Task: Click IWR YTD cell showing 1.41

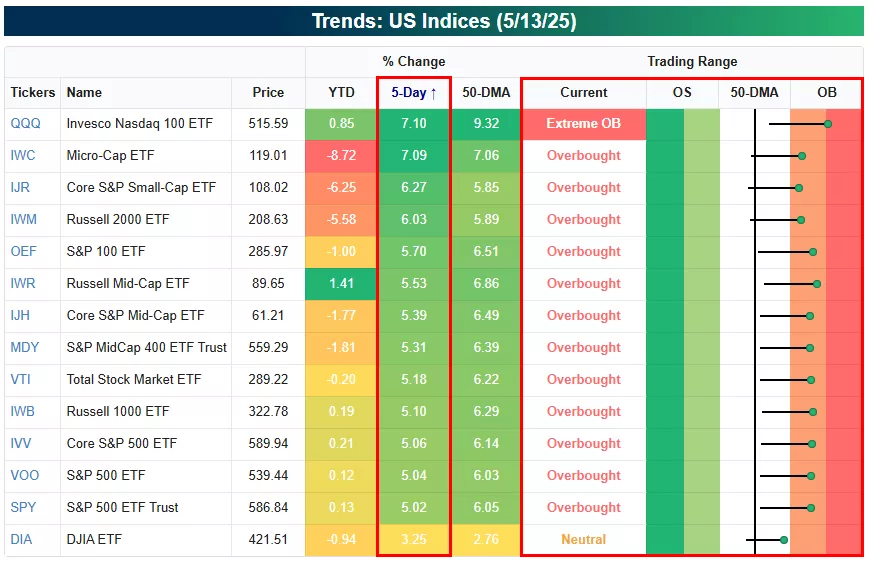Action: point(341,283)
